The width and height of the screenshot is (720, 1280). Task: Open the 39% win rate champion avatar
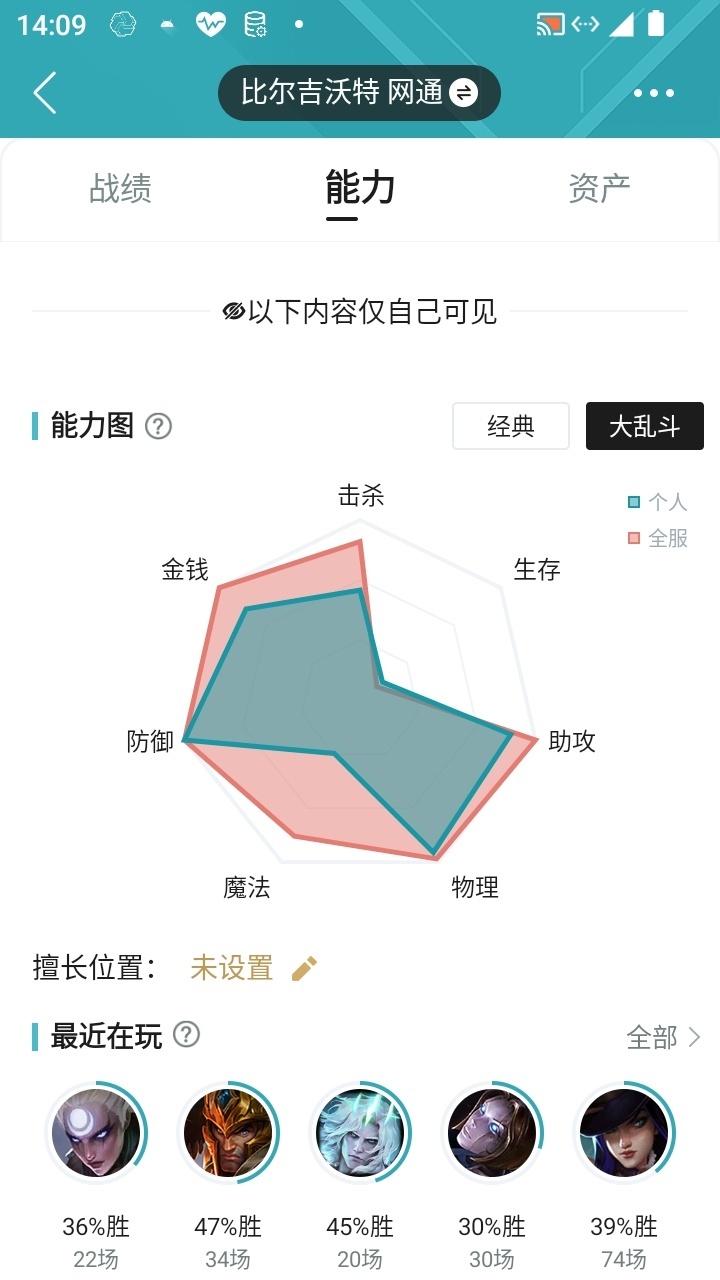(624, 1133)
